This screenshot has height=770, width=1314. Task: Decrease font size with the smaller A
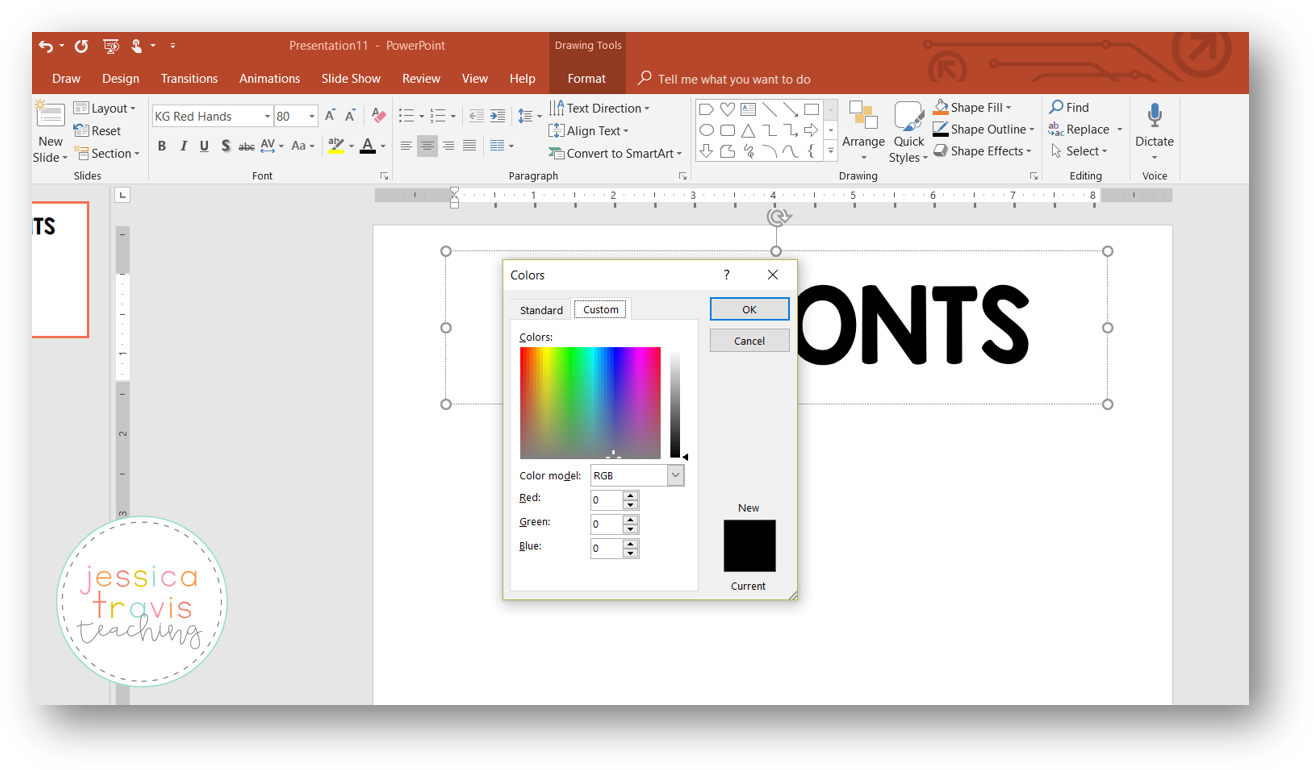[350, 116]
